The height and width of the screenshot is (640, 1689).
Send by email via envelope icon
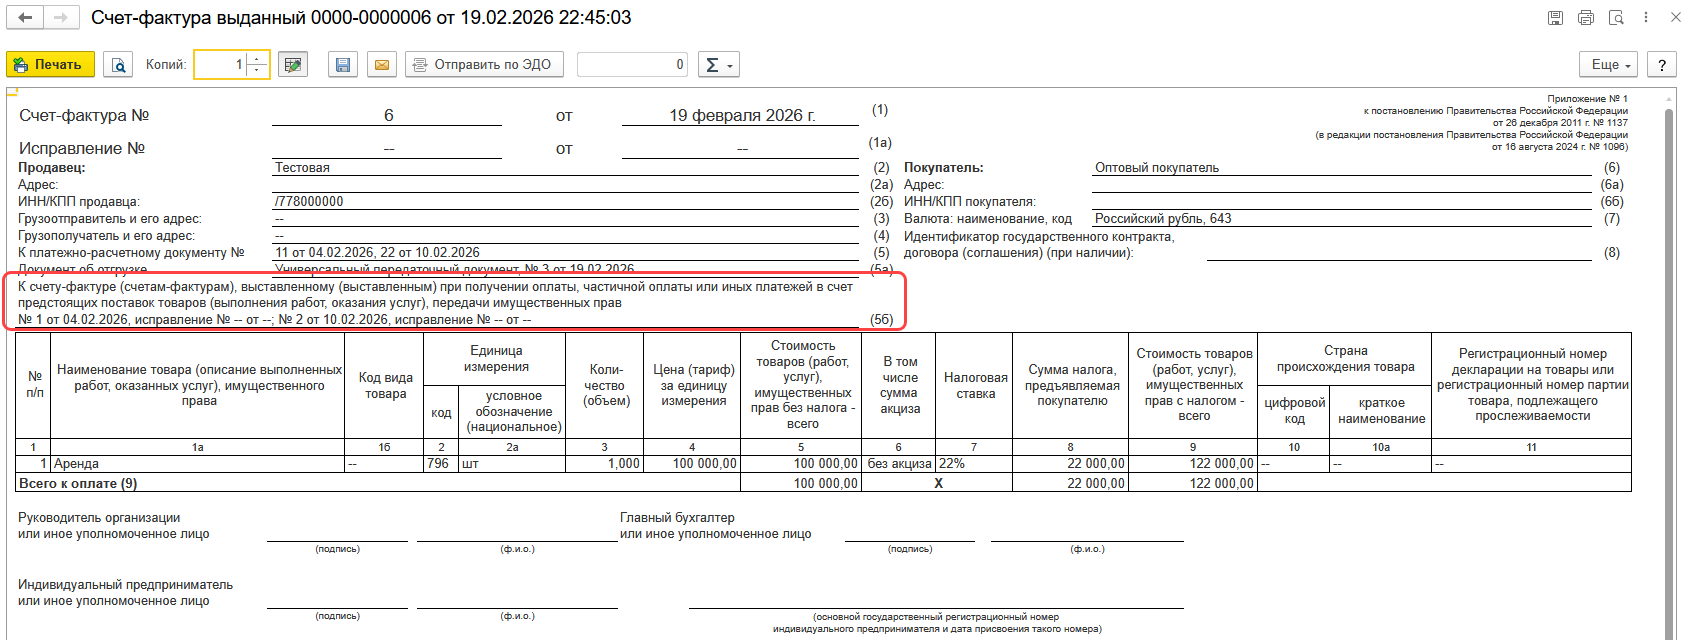[382, 65]
